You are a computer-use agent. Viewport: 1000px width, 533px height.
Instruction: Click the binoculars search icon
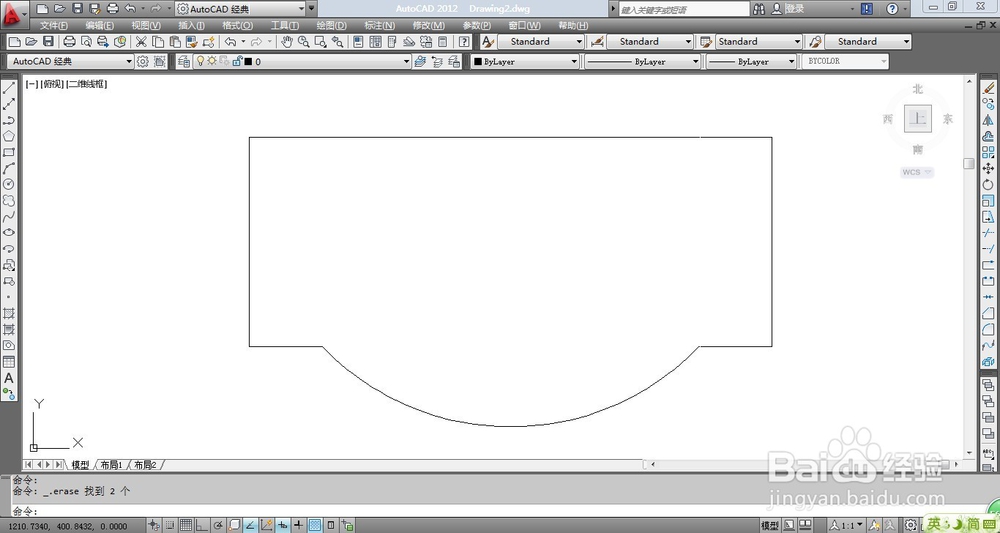pyautogui.click(x=759, y=9)
